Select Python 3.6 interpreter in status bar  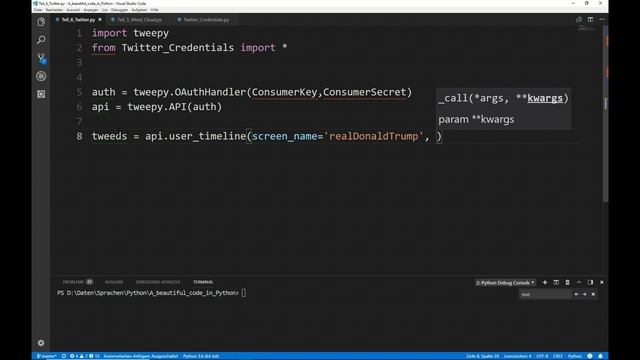click(201, 356)
